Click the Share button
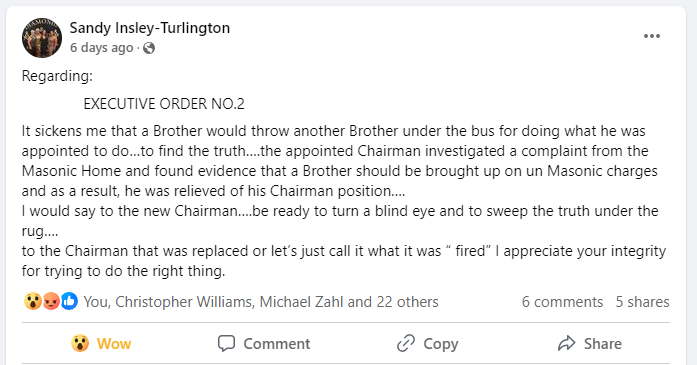Viewport: 697px width, 365px height. tap(589, 343)
